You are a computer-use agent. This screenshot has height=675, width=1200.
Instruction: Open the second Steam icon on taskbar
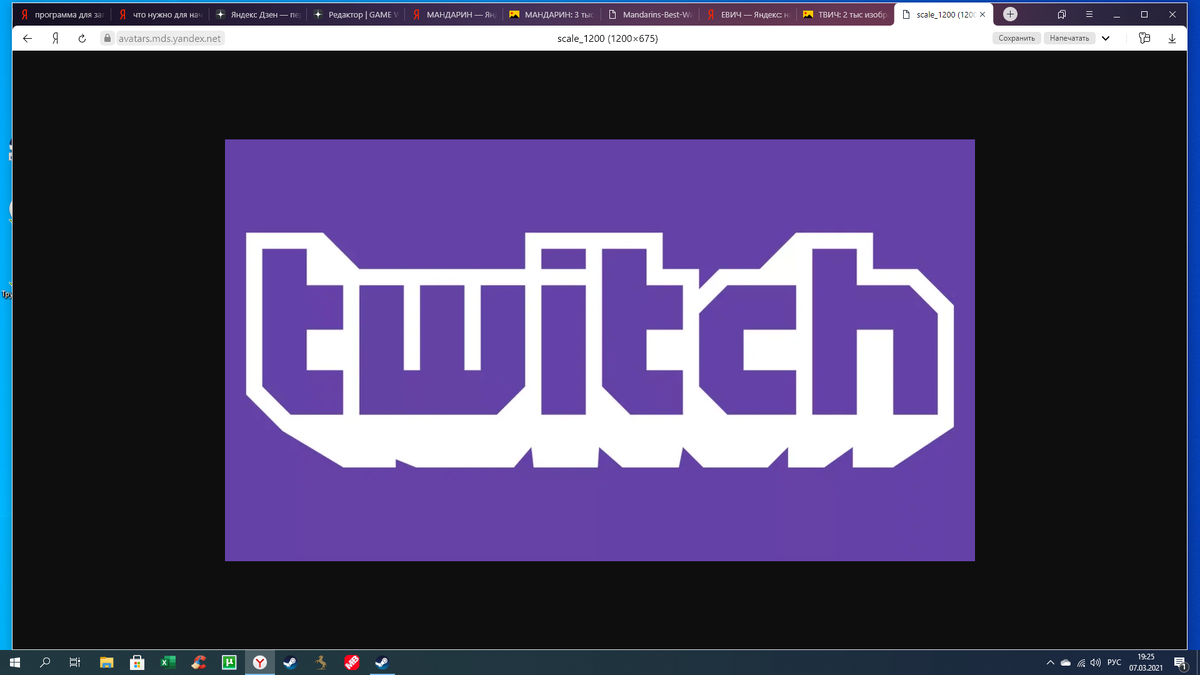tap(381, 662)
